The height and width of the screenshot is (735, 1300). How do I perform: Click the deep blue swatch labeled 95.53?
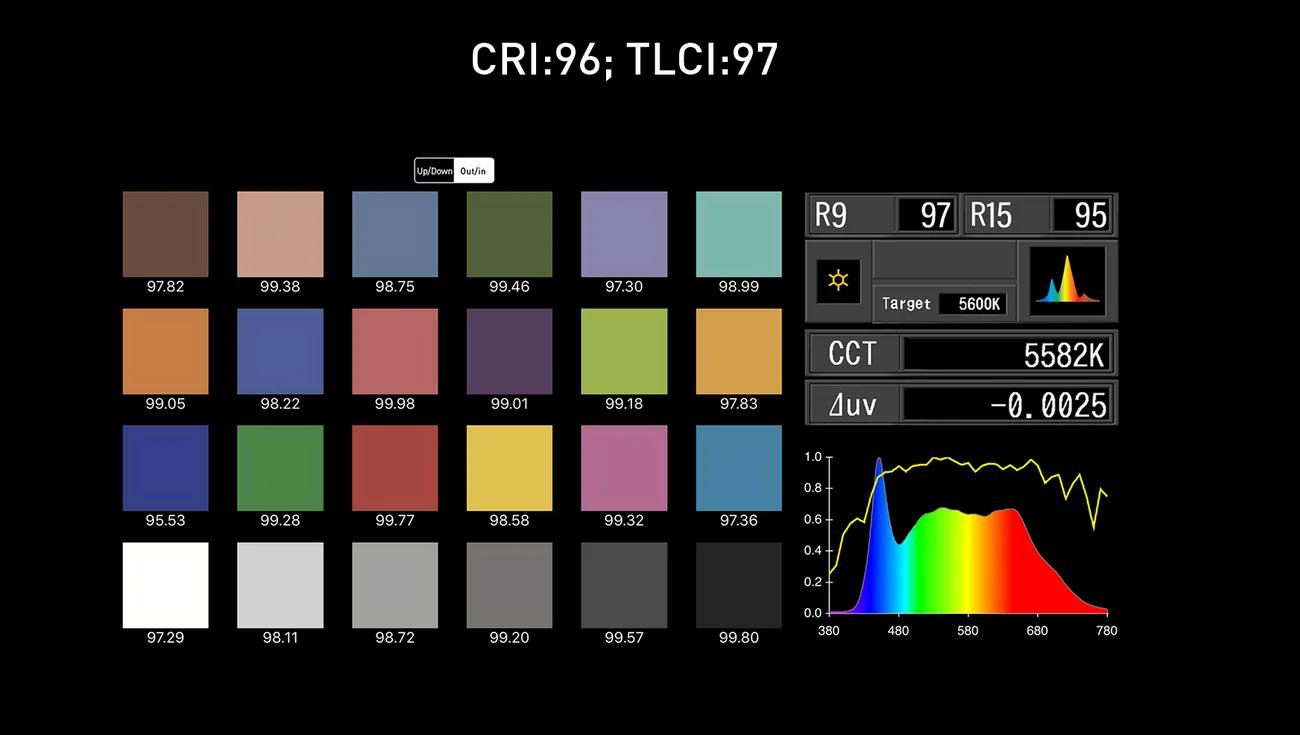165,468
